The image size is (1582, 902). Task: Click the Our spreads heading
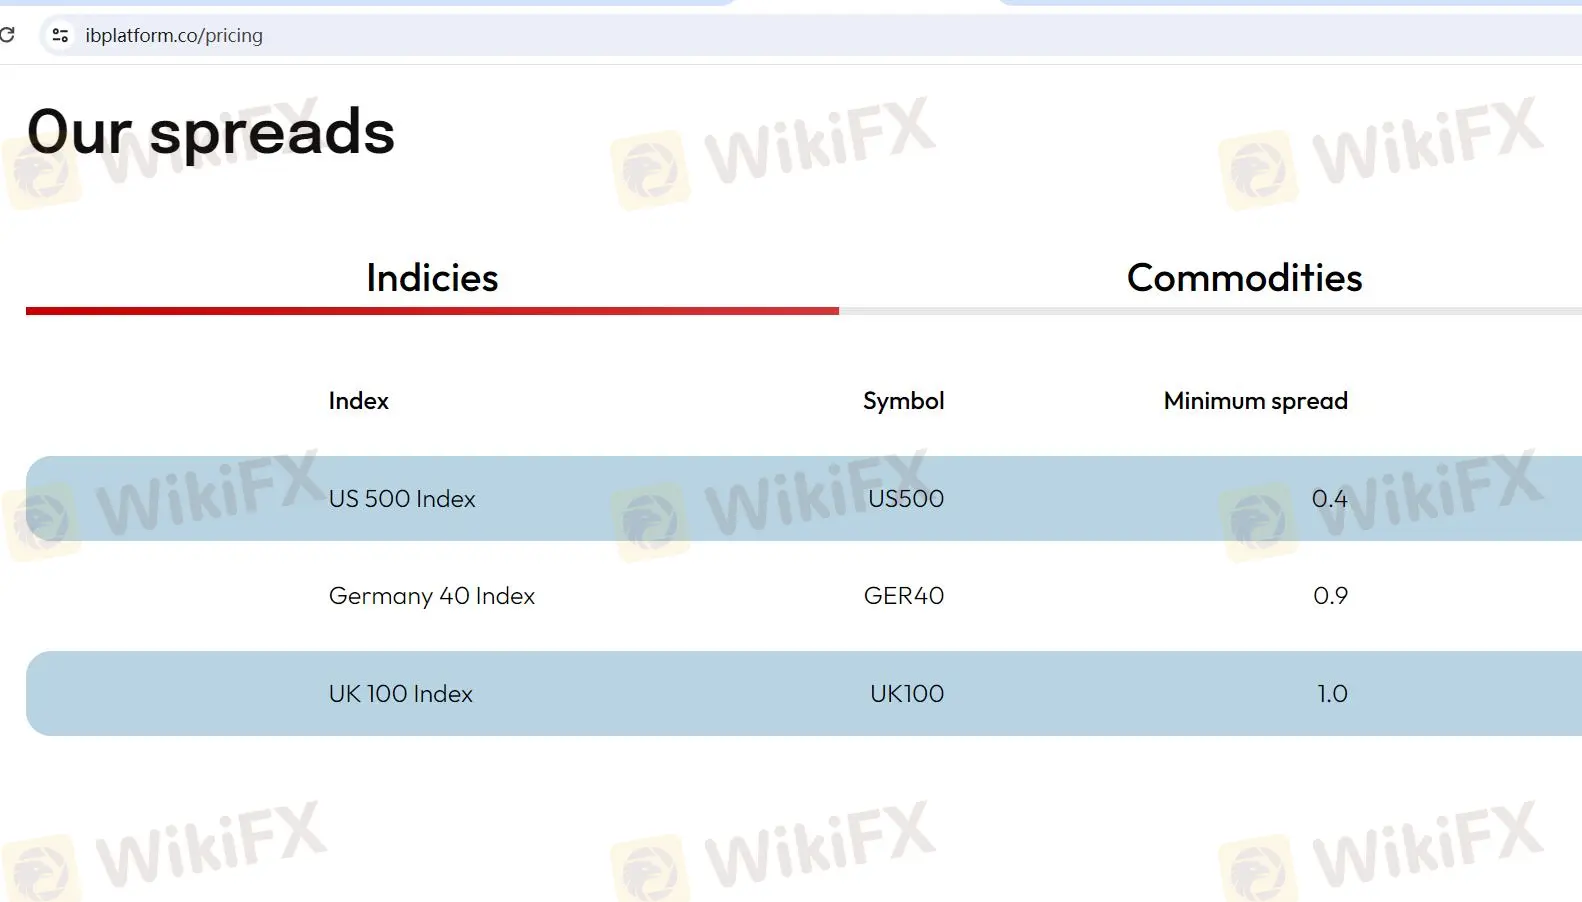click(211, 132)
